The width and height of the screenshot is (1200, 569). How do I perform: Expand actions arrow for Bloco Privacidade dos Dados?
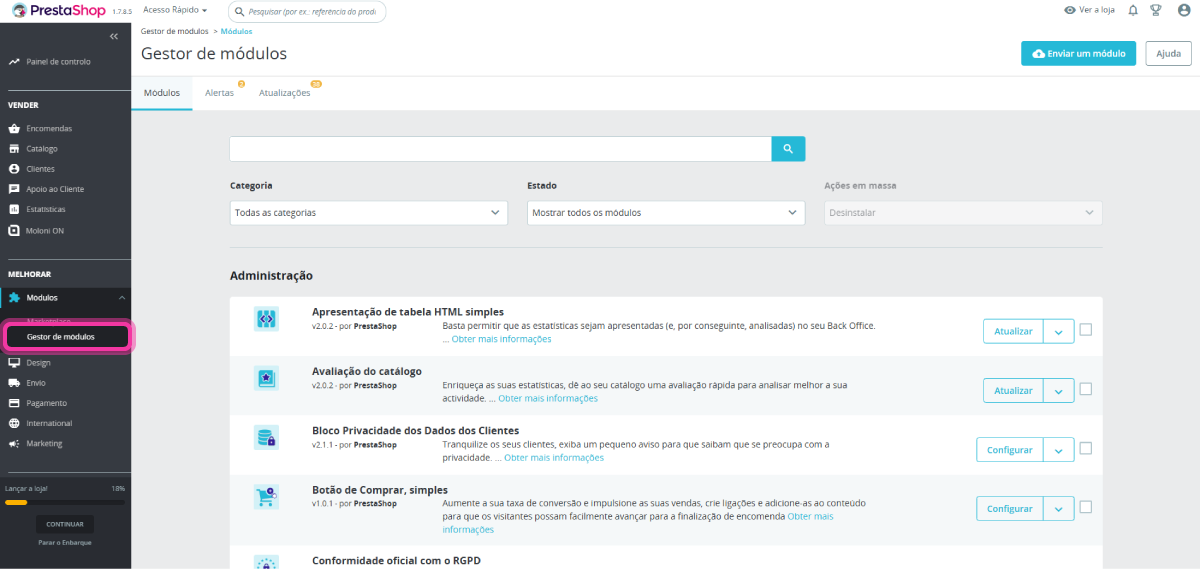1059,450
